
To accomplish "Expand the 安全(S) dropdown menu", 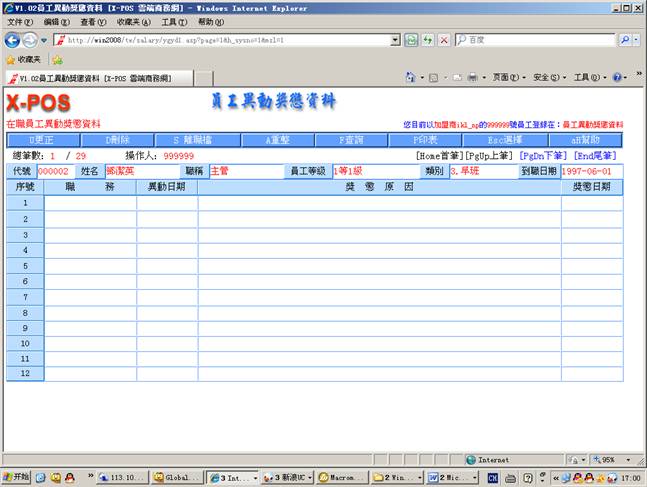I will [547, 77].
